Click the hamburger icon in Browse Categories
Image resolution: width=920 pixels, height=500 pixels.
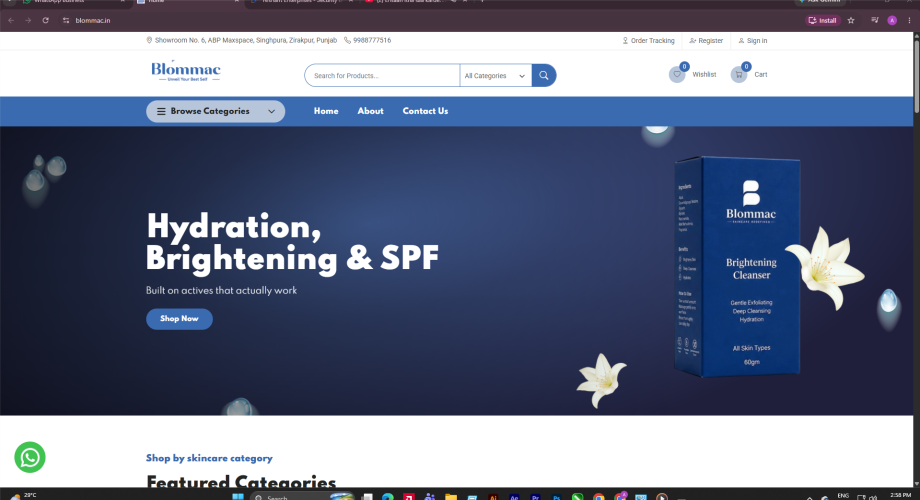[161, 112]
